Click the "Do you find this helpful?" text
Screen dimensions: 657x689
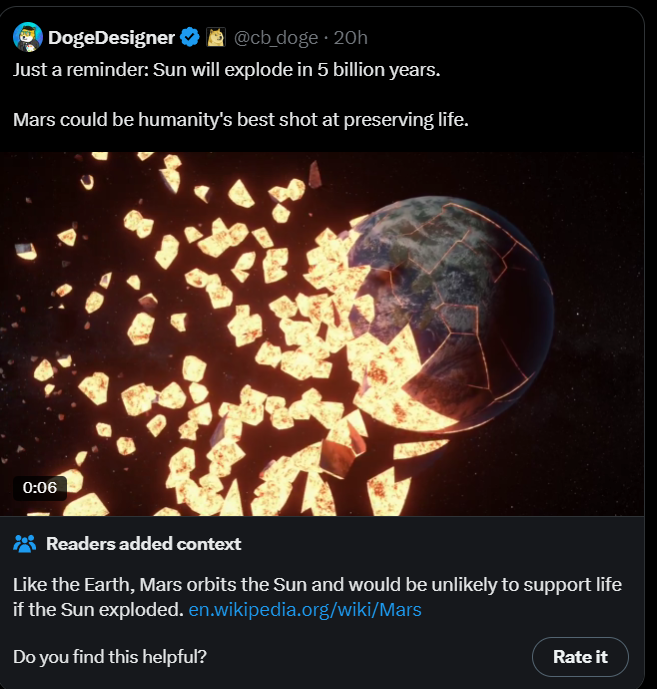[110, 657]
